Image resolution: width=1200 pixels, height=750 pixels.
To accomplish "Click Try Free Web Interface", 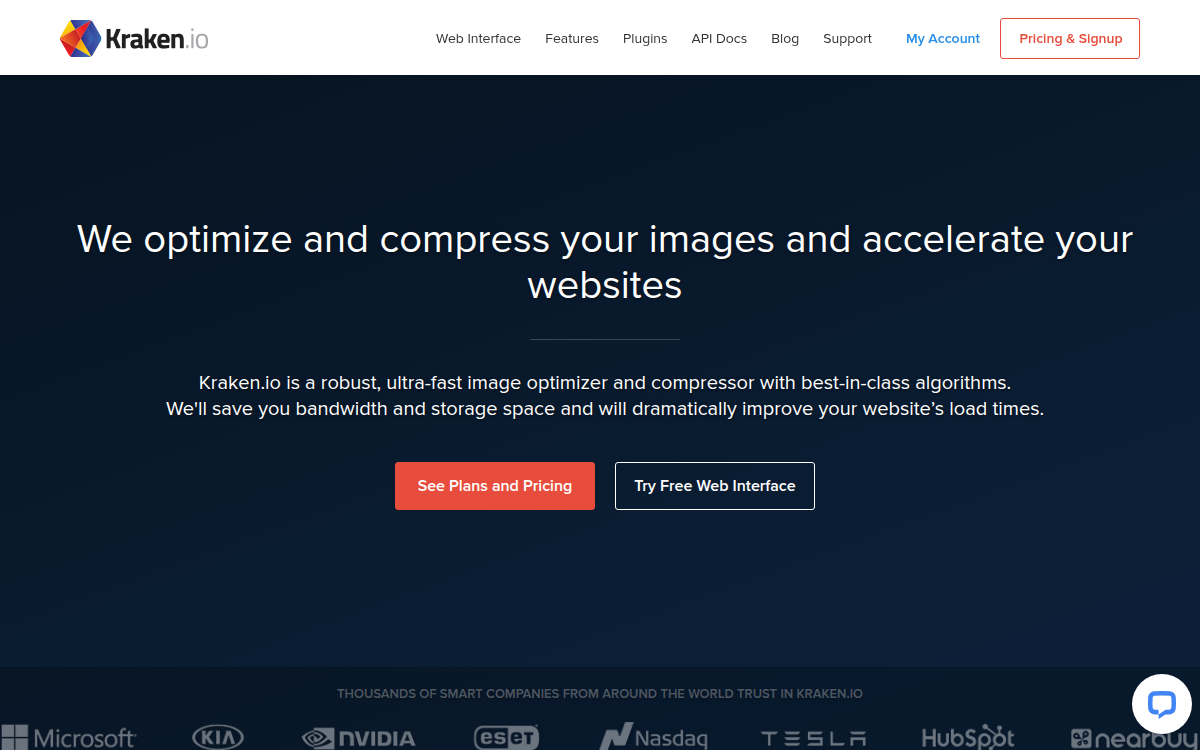I will pos(715,486).
